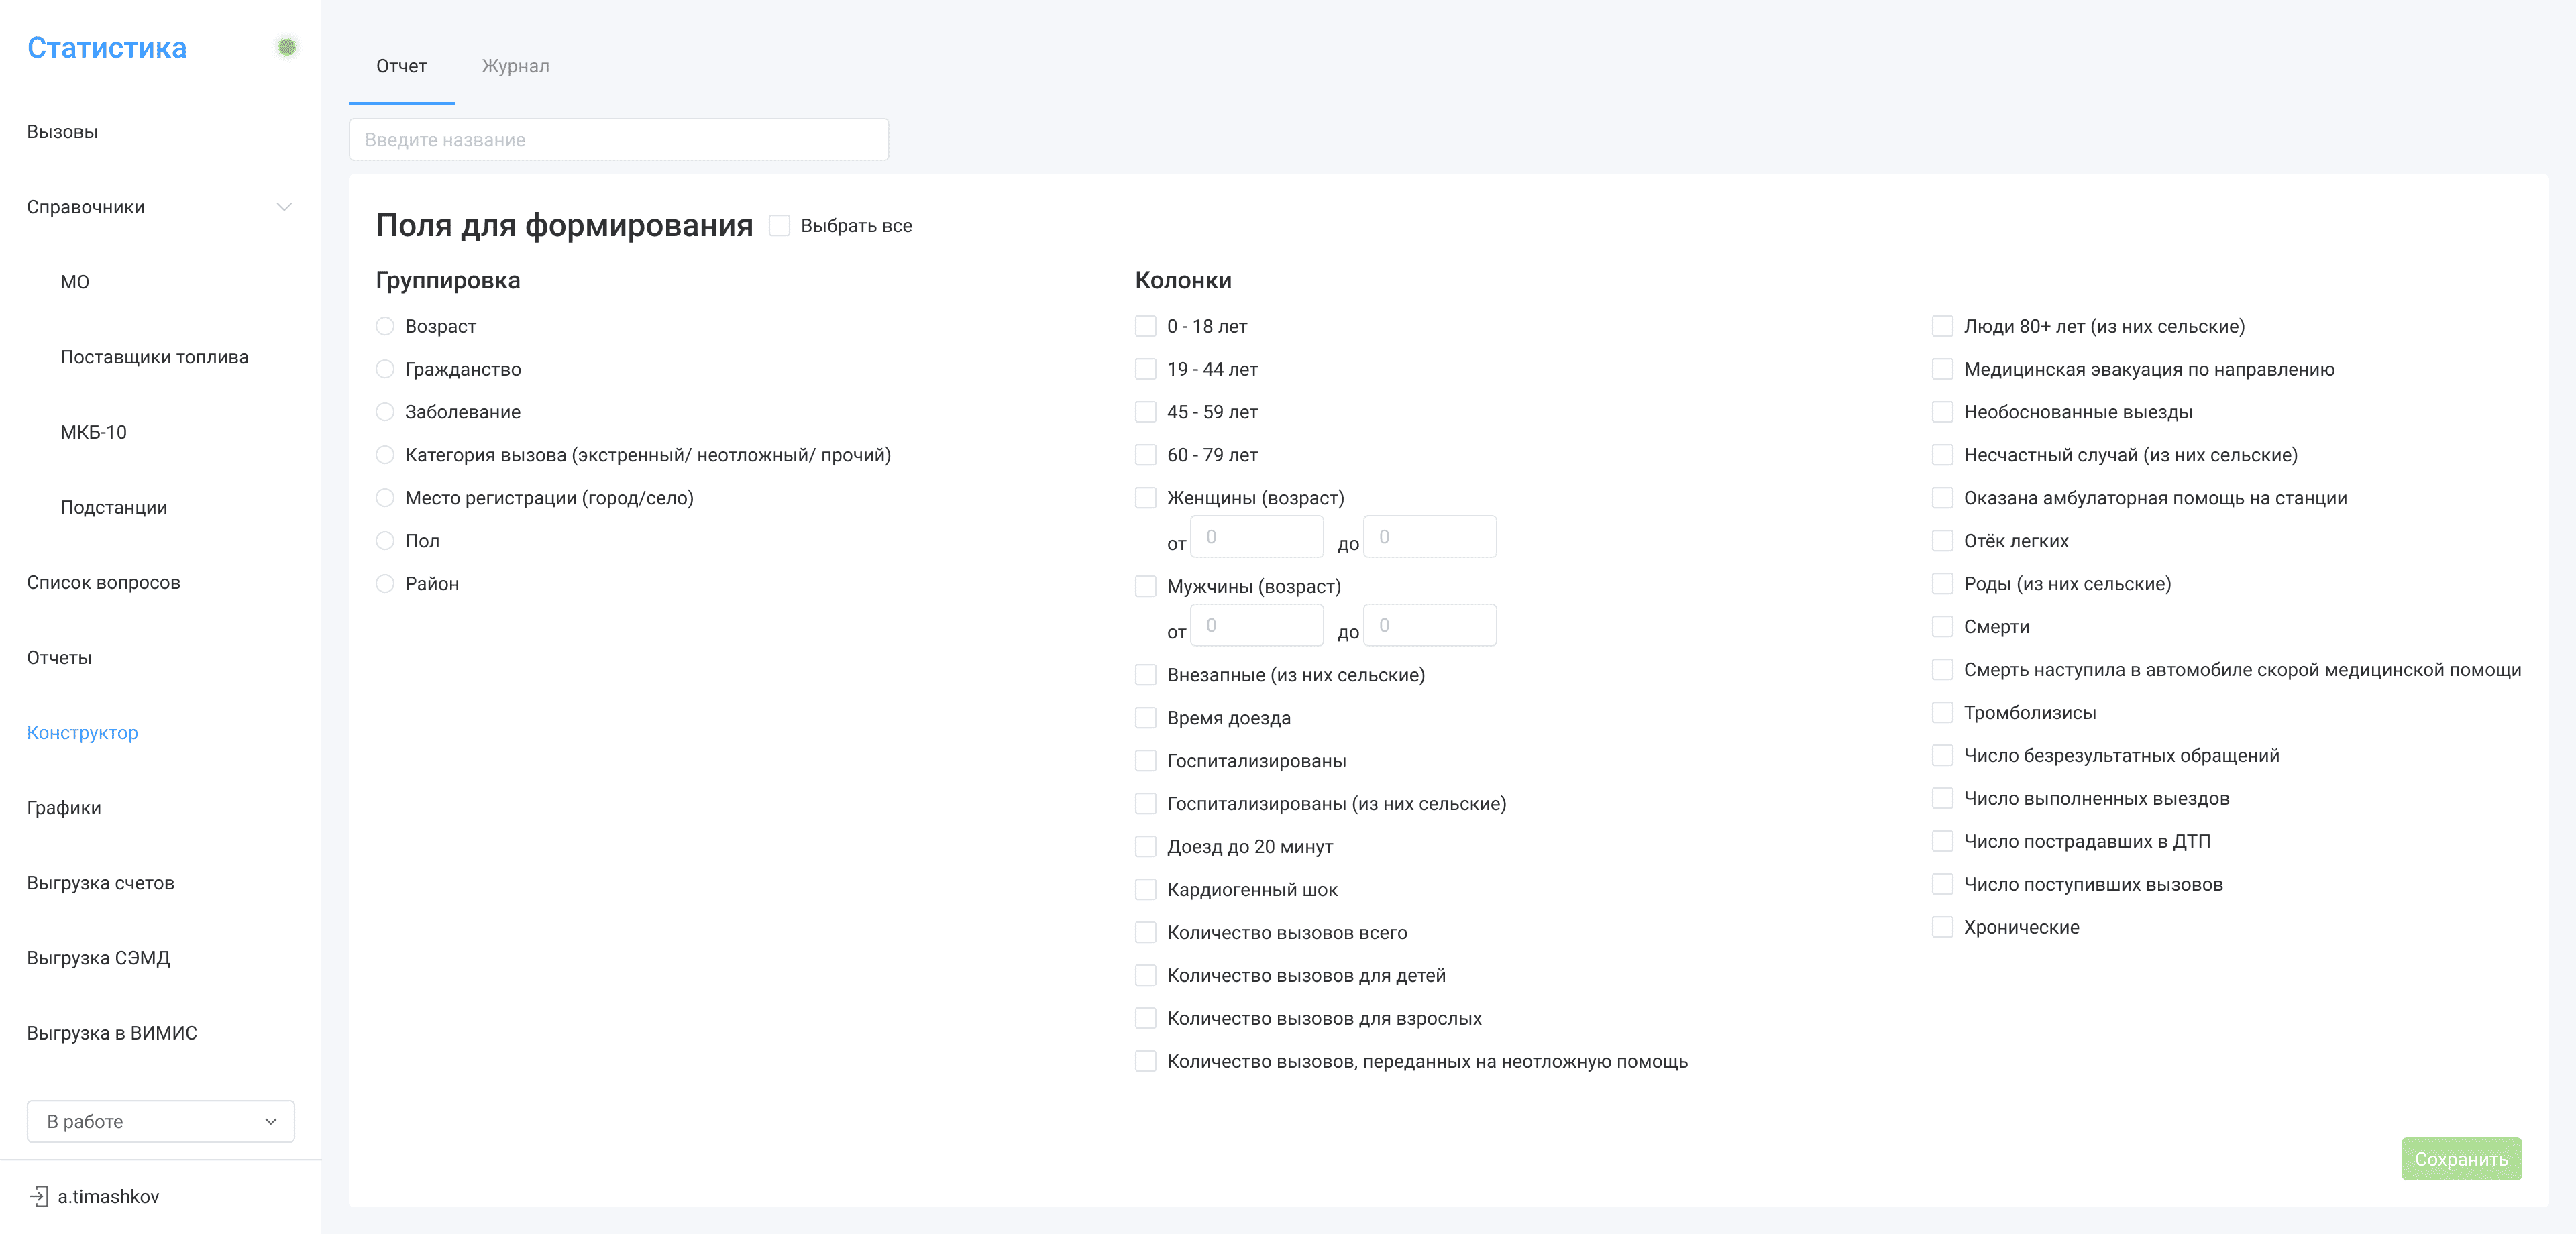This screenshot has height=1234, width=2576.
Task: Open Конструктор in the sidebar
Action: (82, 732)
